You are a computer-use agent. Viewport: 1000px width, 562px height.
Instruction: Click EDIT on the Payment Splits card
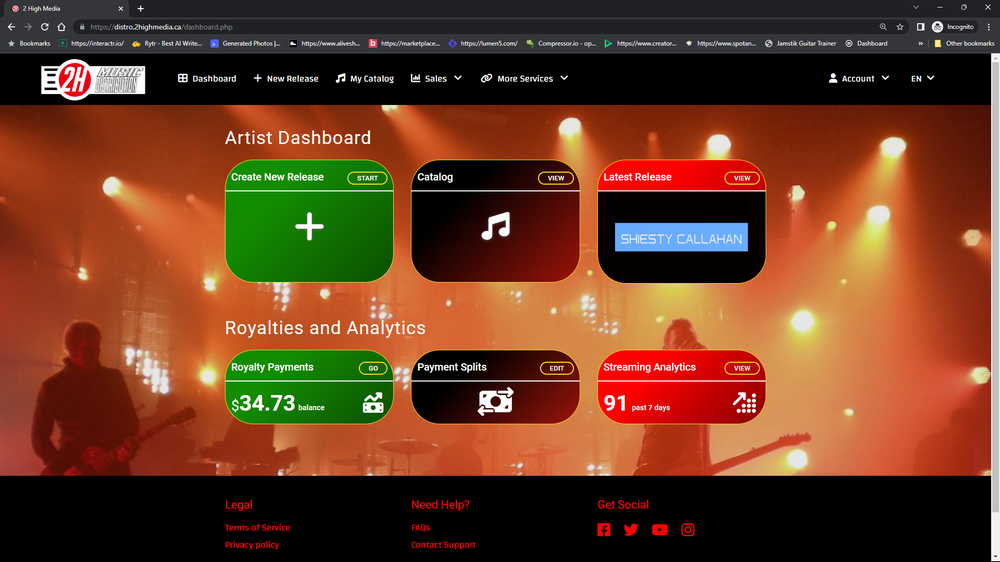point(557,368)
